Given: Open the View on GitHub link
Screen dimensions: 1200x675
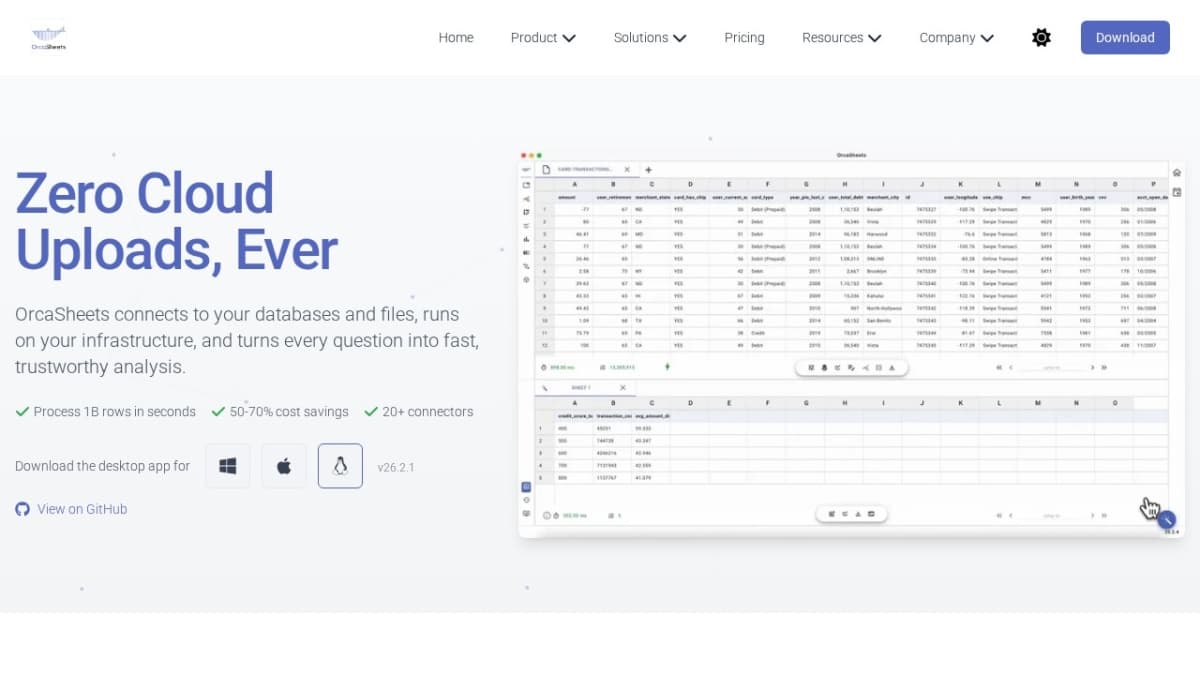Looking at the screenshot, I should [x=82, y=509].
